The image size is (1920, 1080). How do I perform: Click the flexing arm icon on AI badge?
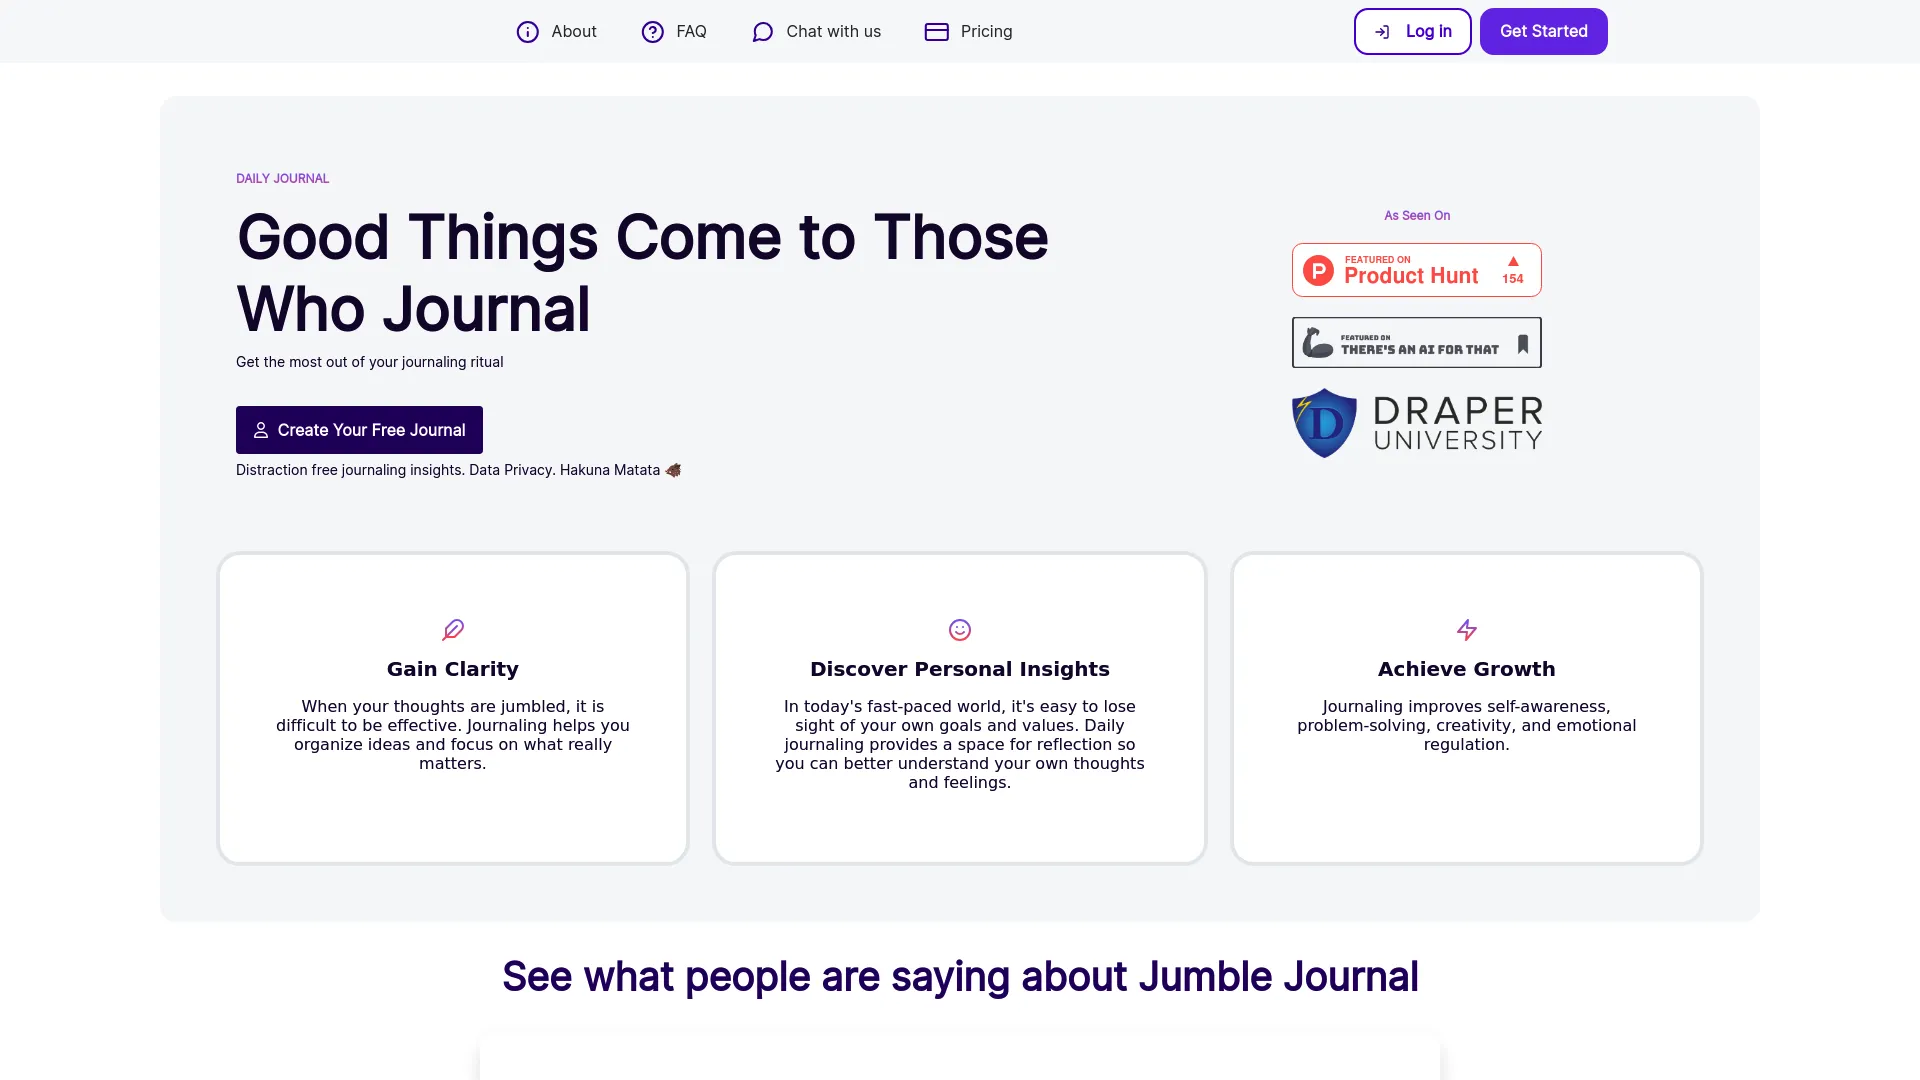coord(1317,343)
